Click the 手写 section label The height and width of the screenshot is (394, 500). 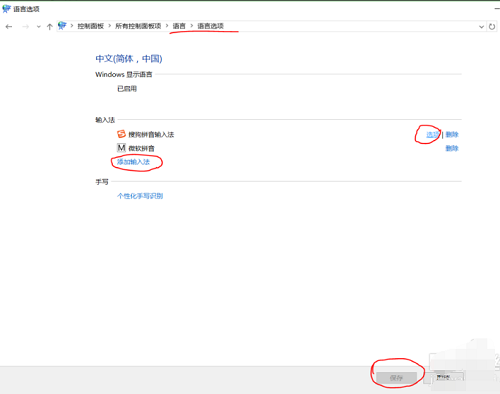coord(102,182)
